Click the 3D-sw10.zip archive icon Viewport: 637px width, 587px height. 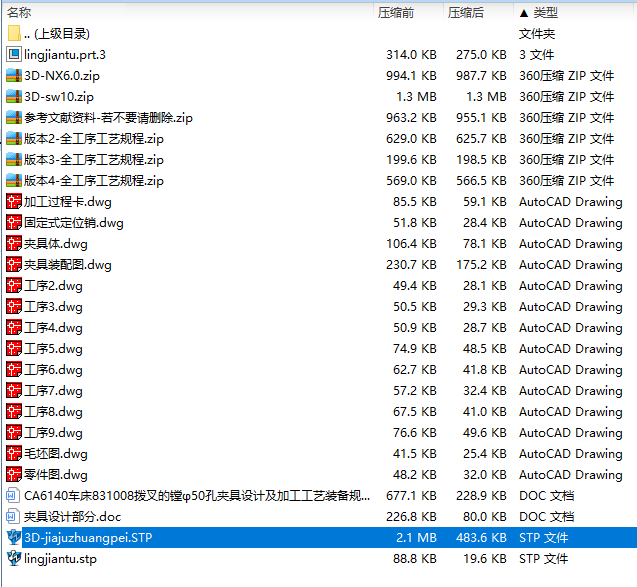tap(14, 97)
